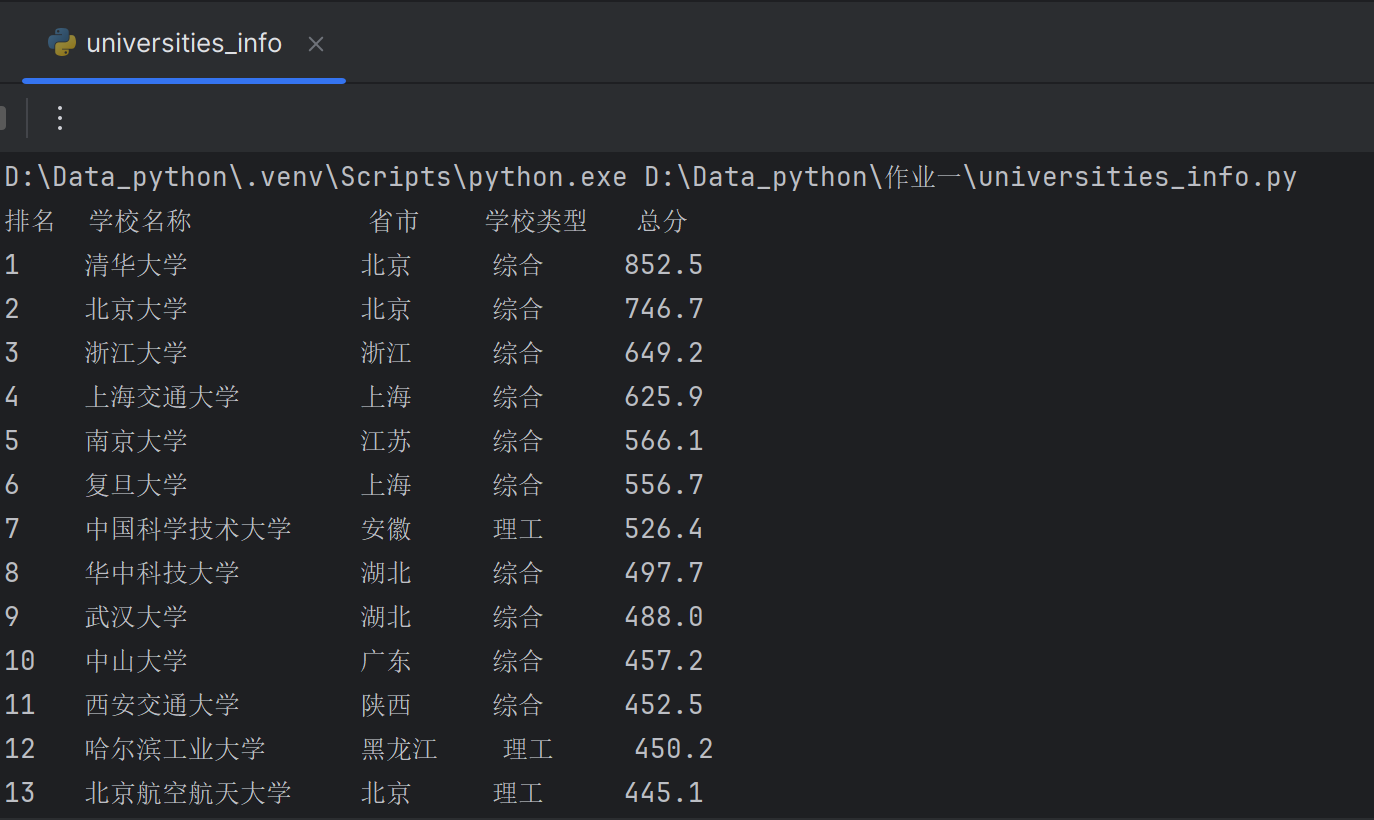Screen dimensions: 1374x820
Task: Click the school name 西安交通大学
Action: point(162,705)
